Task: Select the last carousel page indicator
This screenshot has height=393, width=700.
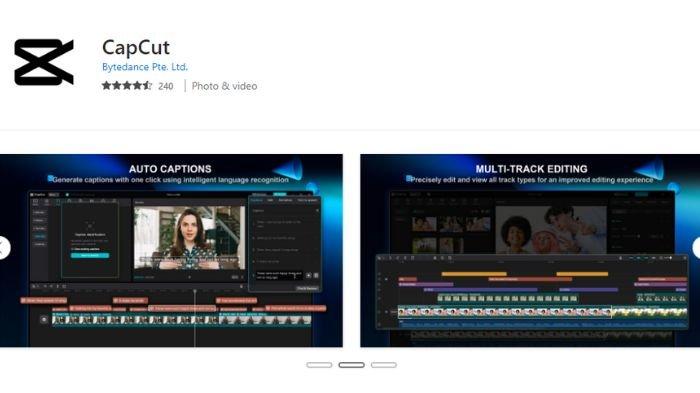Action: click(383, 365)
